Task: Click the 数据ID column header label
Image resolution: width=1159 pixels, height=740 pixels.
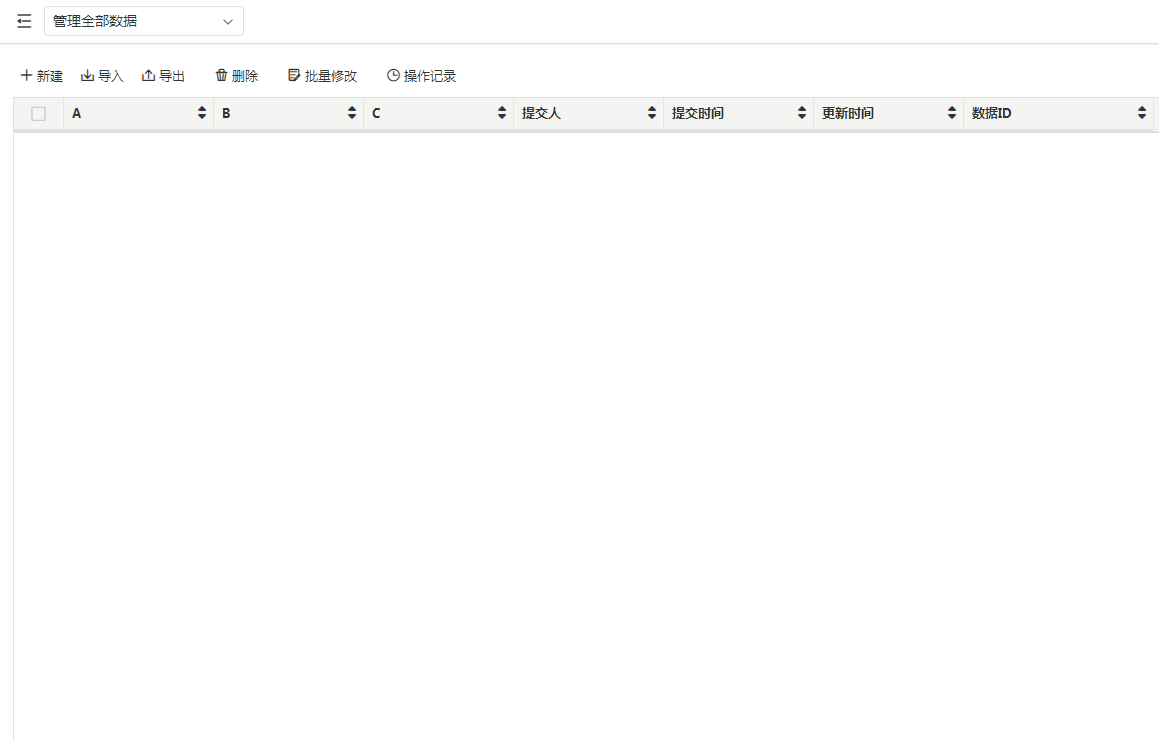Action: pos(991,114)
